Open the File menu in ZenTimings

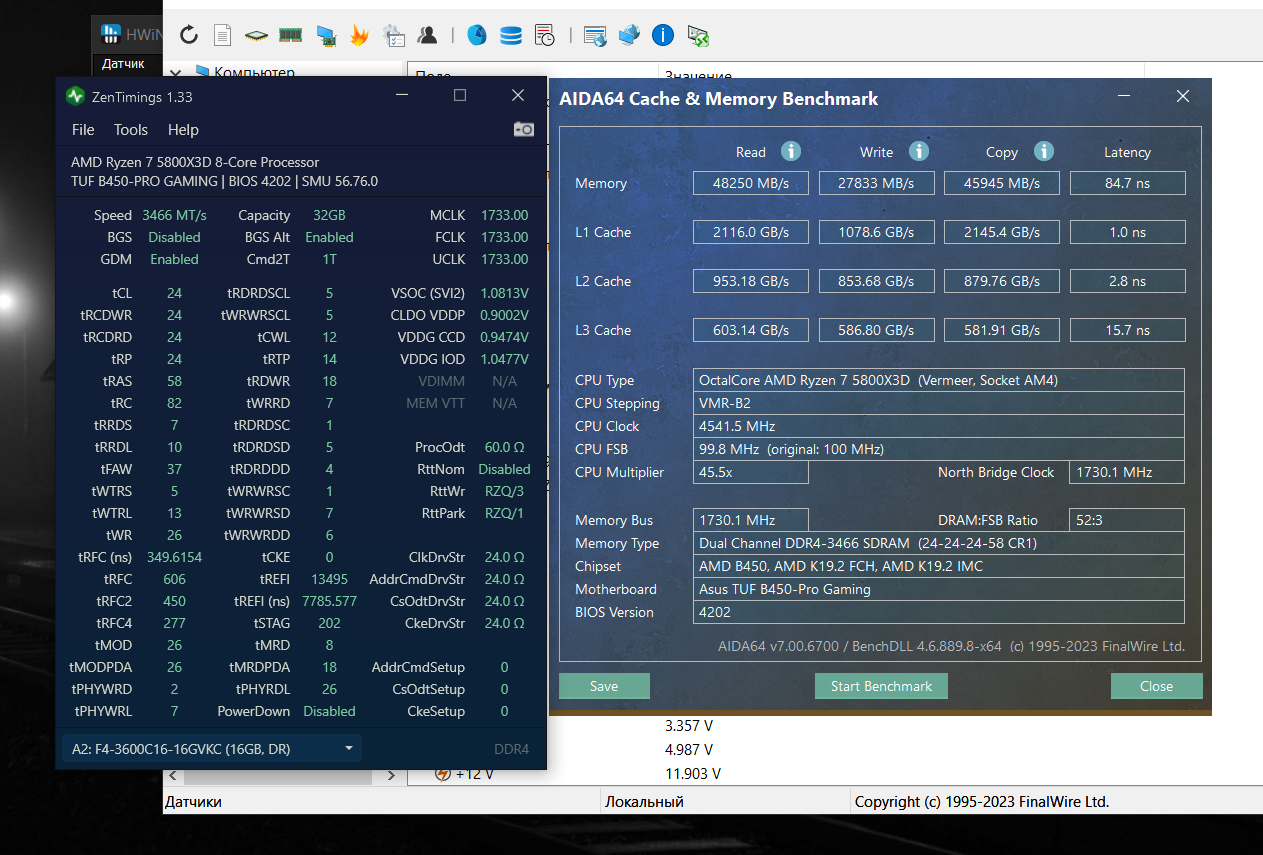click(83, 129)
